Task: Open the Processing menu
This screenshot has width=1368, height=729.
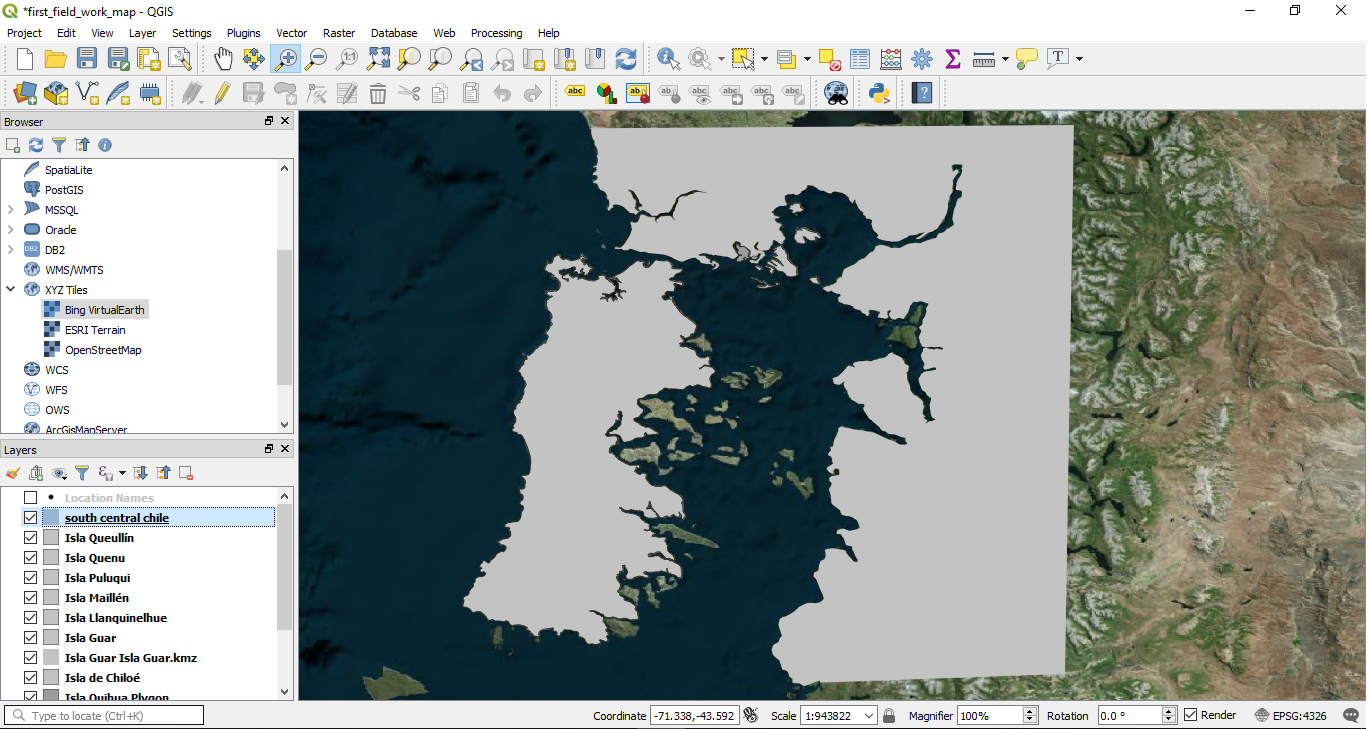Action: pyautogui.click(x=497, y=33)
